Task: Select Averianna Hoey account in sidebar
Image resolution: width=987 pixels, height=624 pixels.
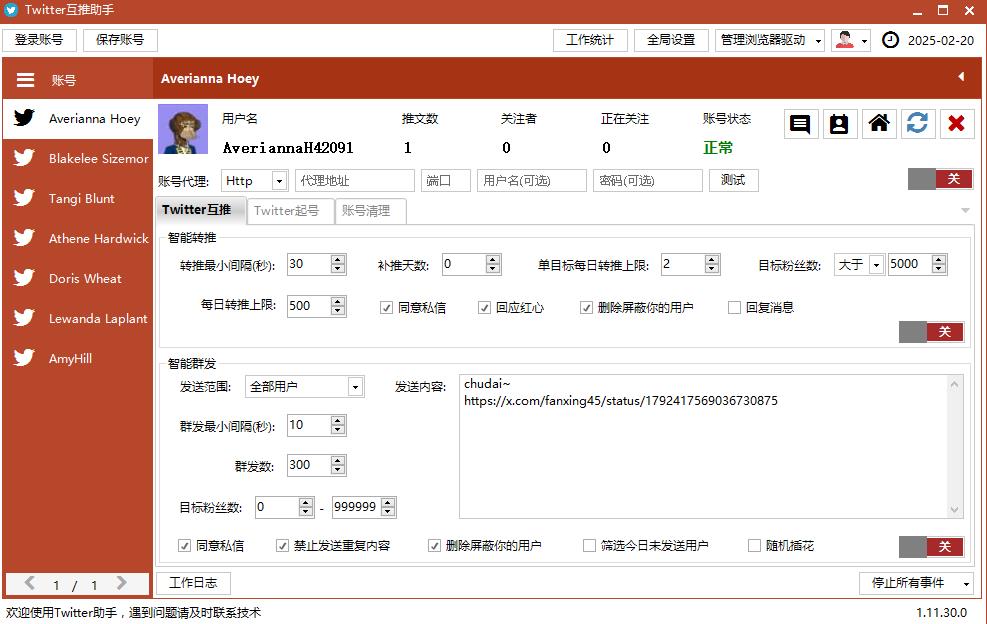Action: pos(78,118)
